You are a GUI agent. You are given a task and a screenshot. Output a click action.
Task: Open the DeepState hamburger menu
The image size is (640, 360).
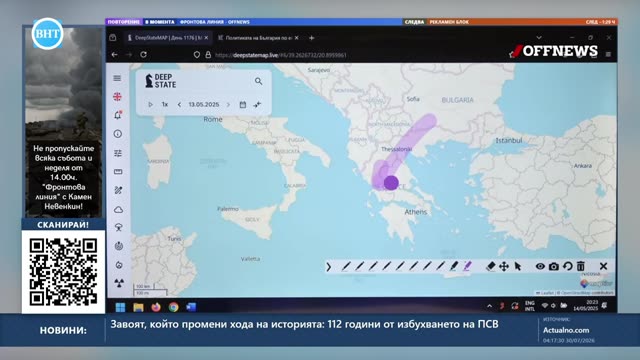pos(117,78)
